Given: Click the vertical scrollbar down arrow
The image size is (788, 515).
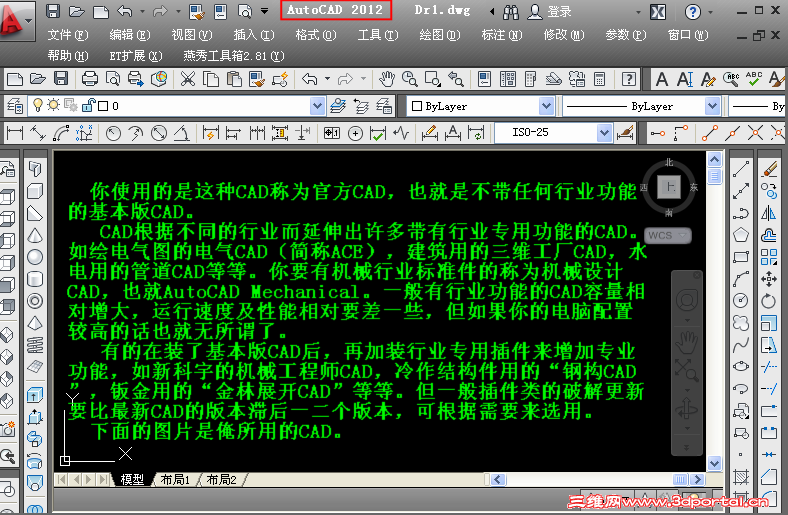Looking at the screenshot, I should (714, 463).
